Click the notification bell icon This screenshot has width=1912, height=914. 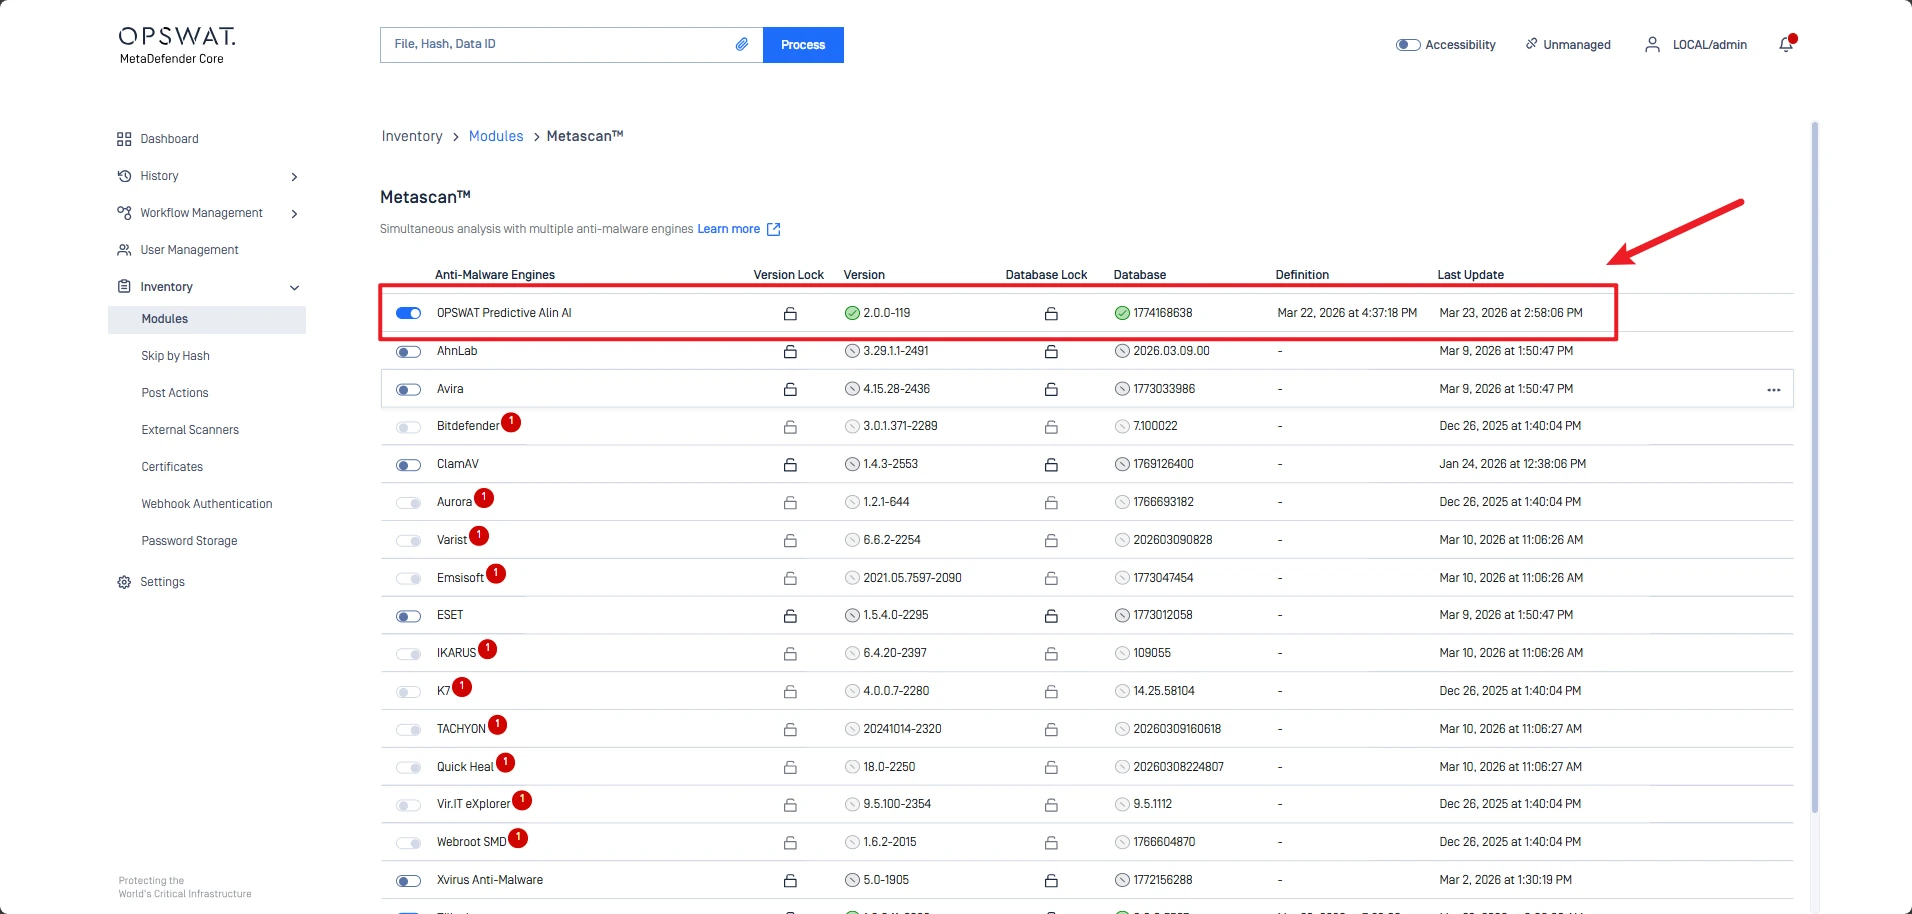[1786, 45]
